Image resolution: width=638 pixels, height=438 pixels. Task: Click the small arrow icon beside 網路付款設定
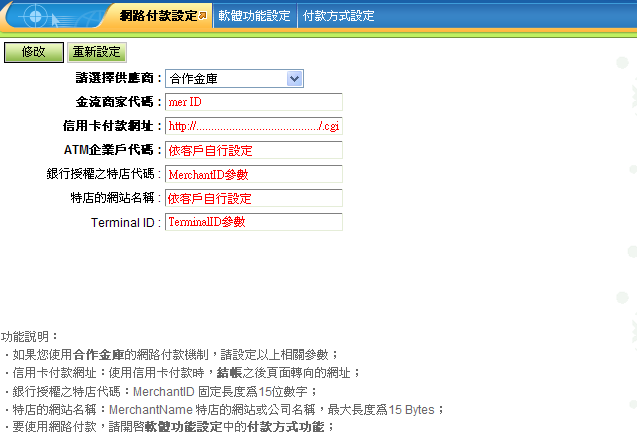tap(203, 16)
